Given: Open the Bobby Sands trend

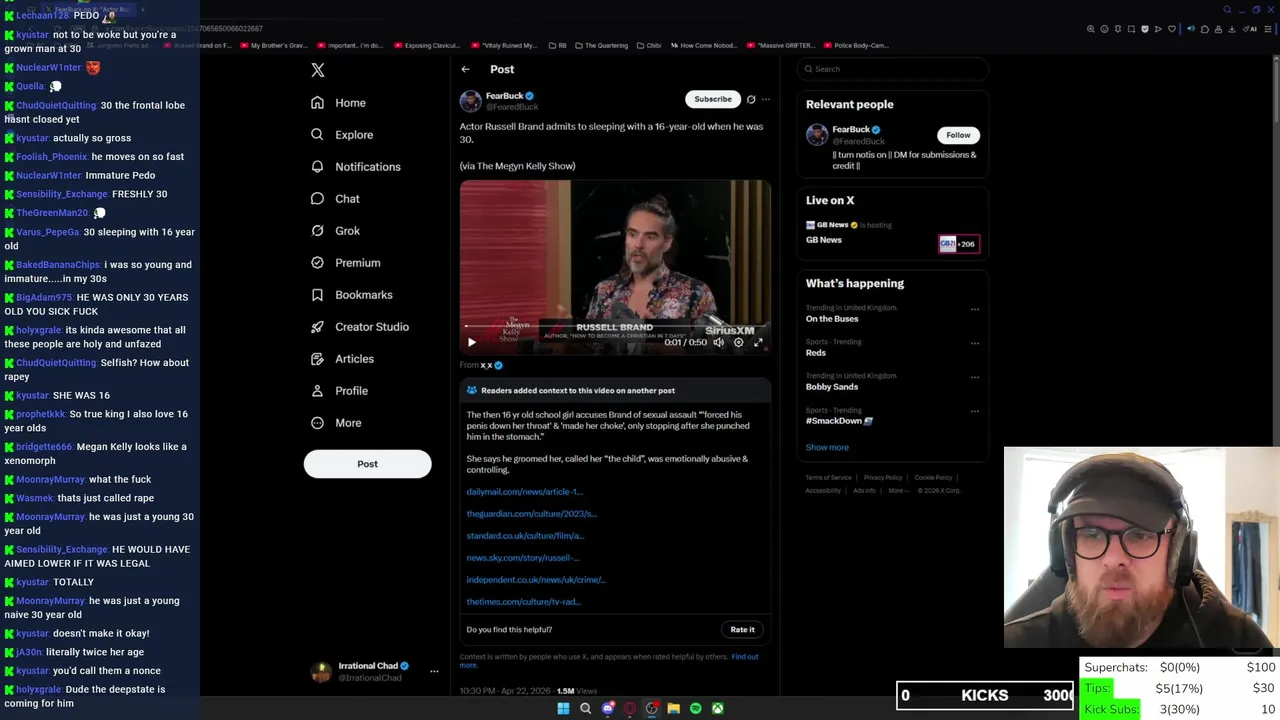Looking at the screenshot, I should pos(832,387).
